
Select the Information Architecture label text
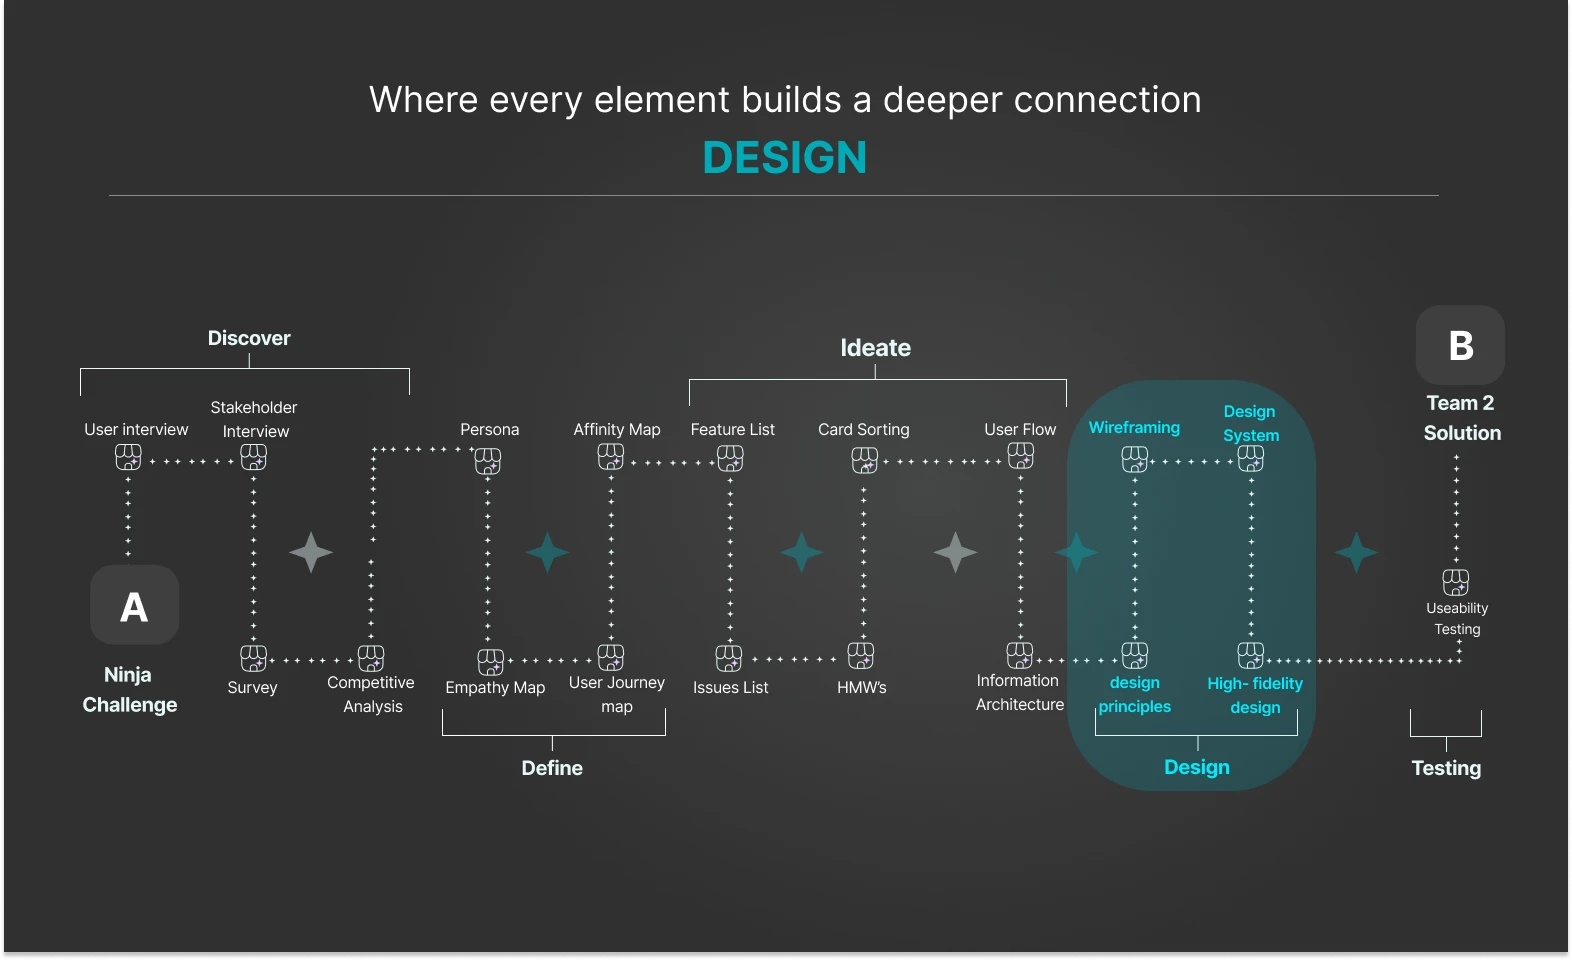[1019, 692]
